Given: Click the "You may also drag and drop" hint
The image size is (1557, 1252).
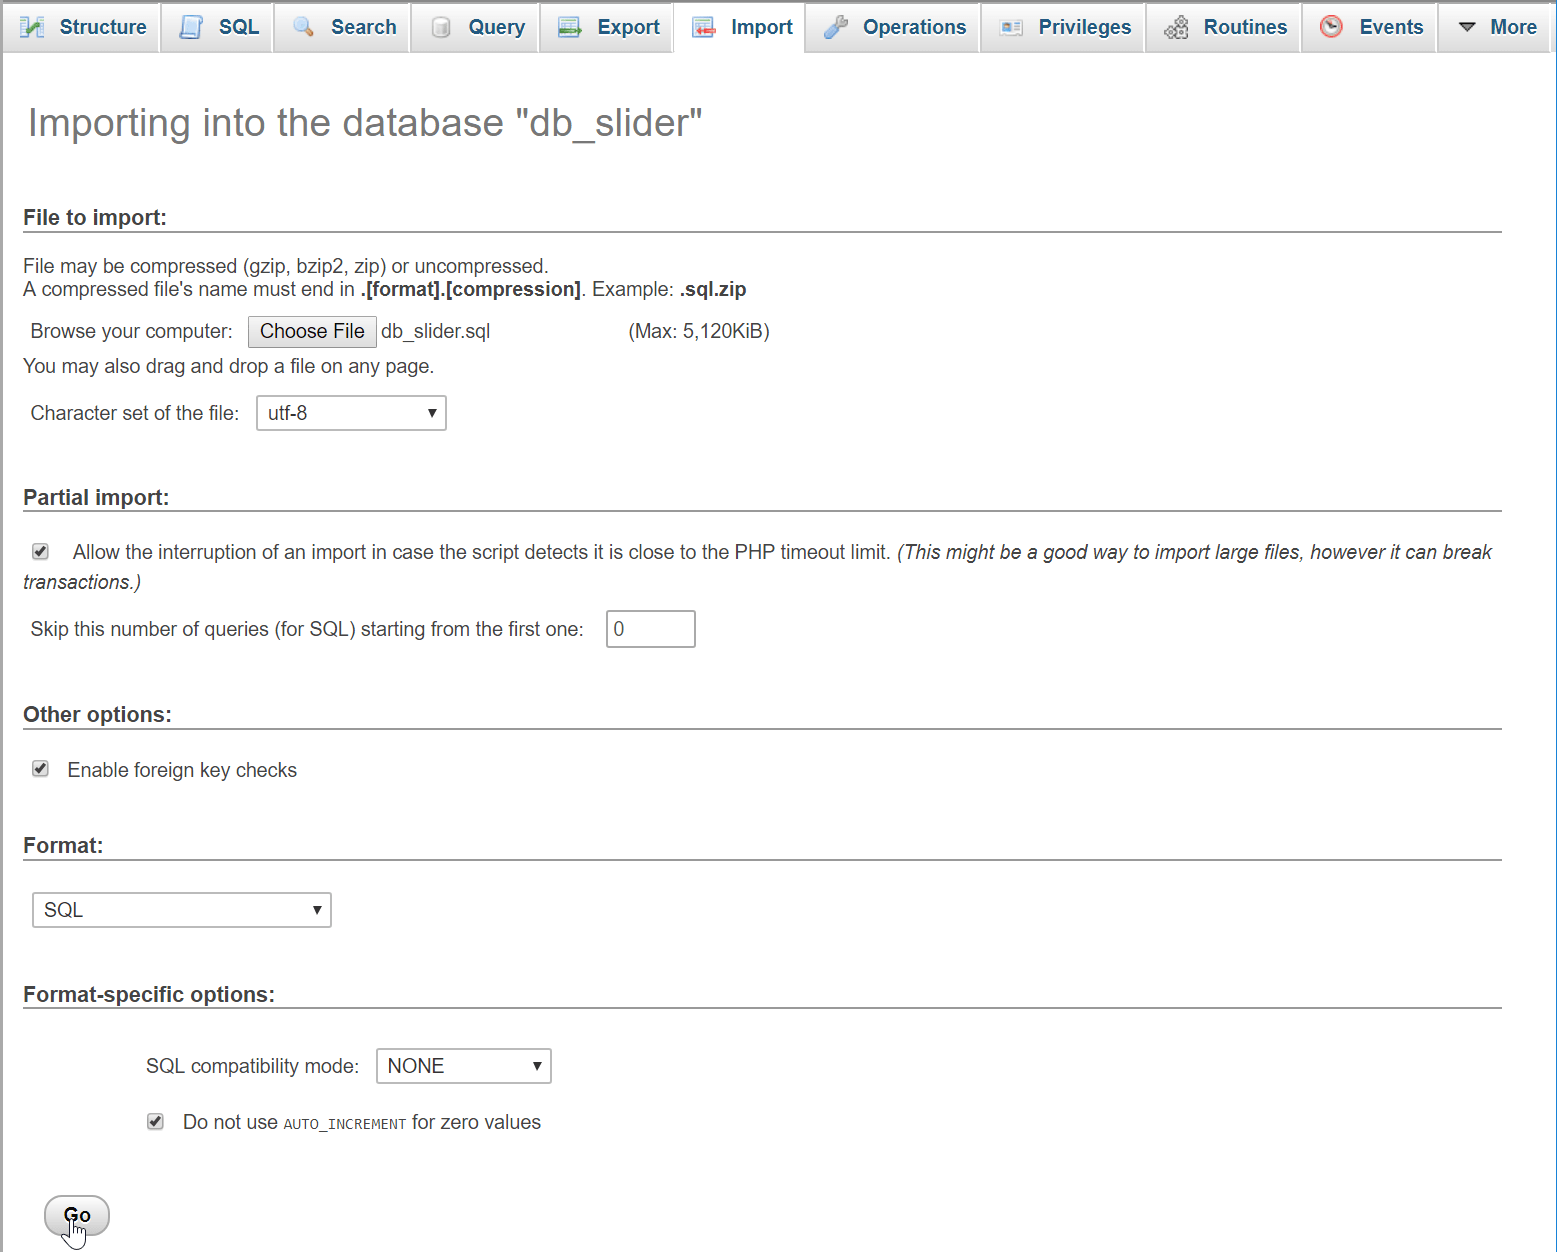Looking at the screenshot, I should click(229, 366).
